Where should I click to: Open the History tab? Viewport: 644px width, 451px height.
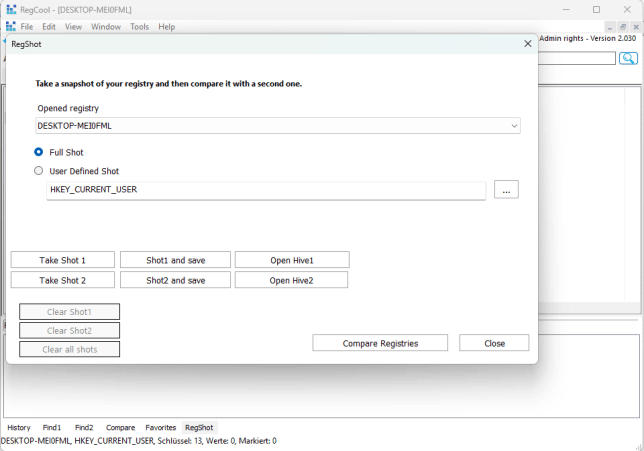(19, 427)
